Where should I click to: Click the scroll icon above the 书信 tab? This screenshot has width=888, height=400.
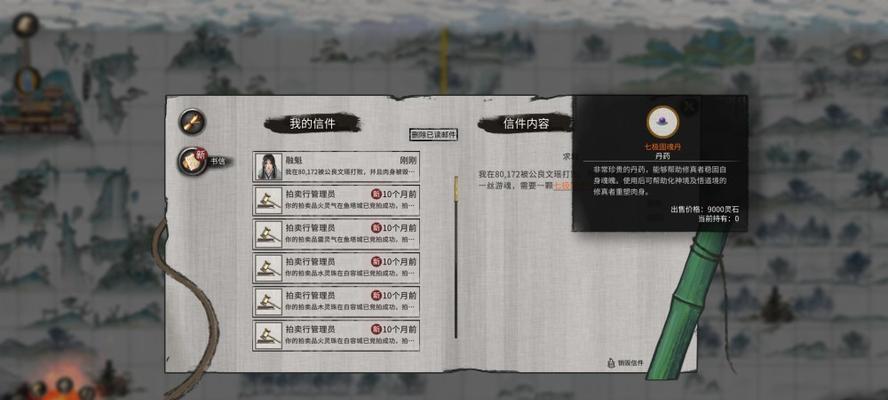(193, 121)
